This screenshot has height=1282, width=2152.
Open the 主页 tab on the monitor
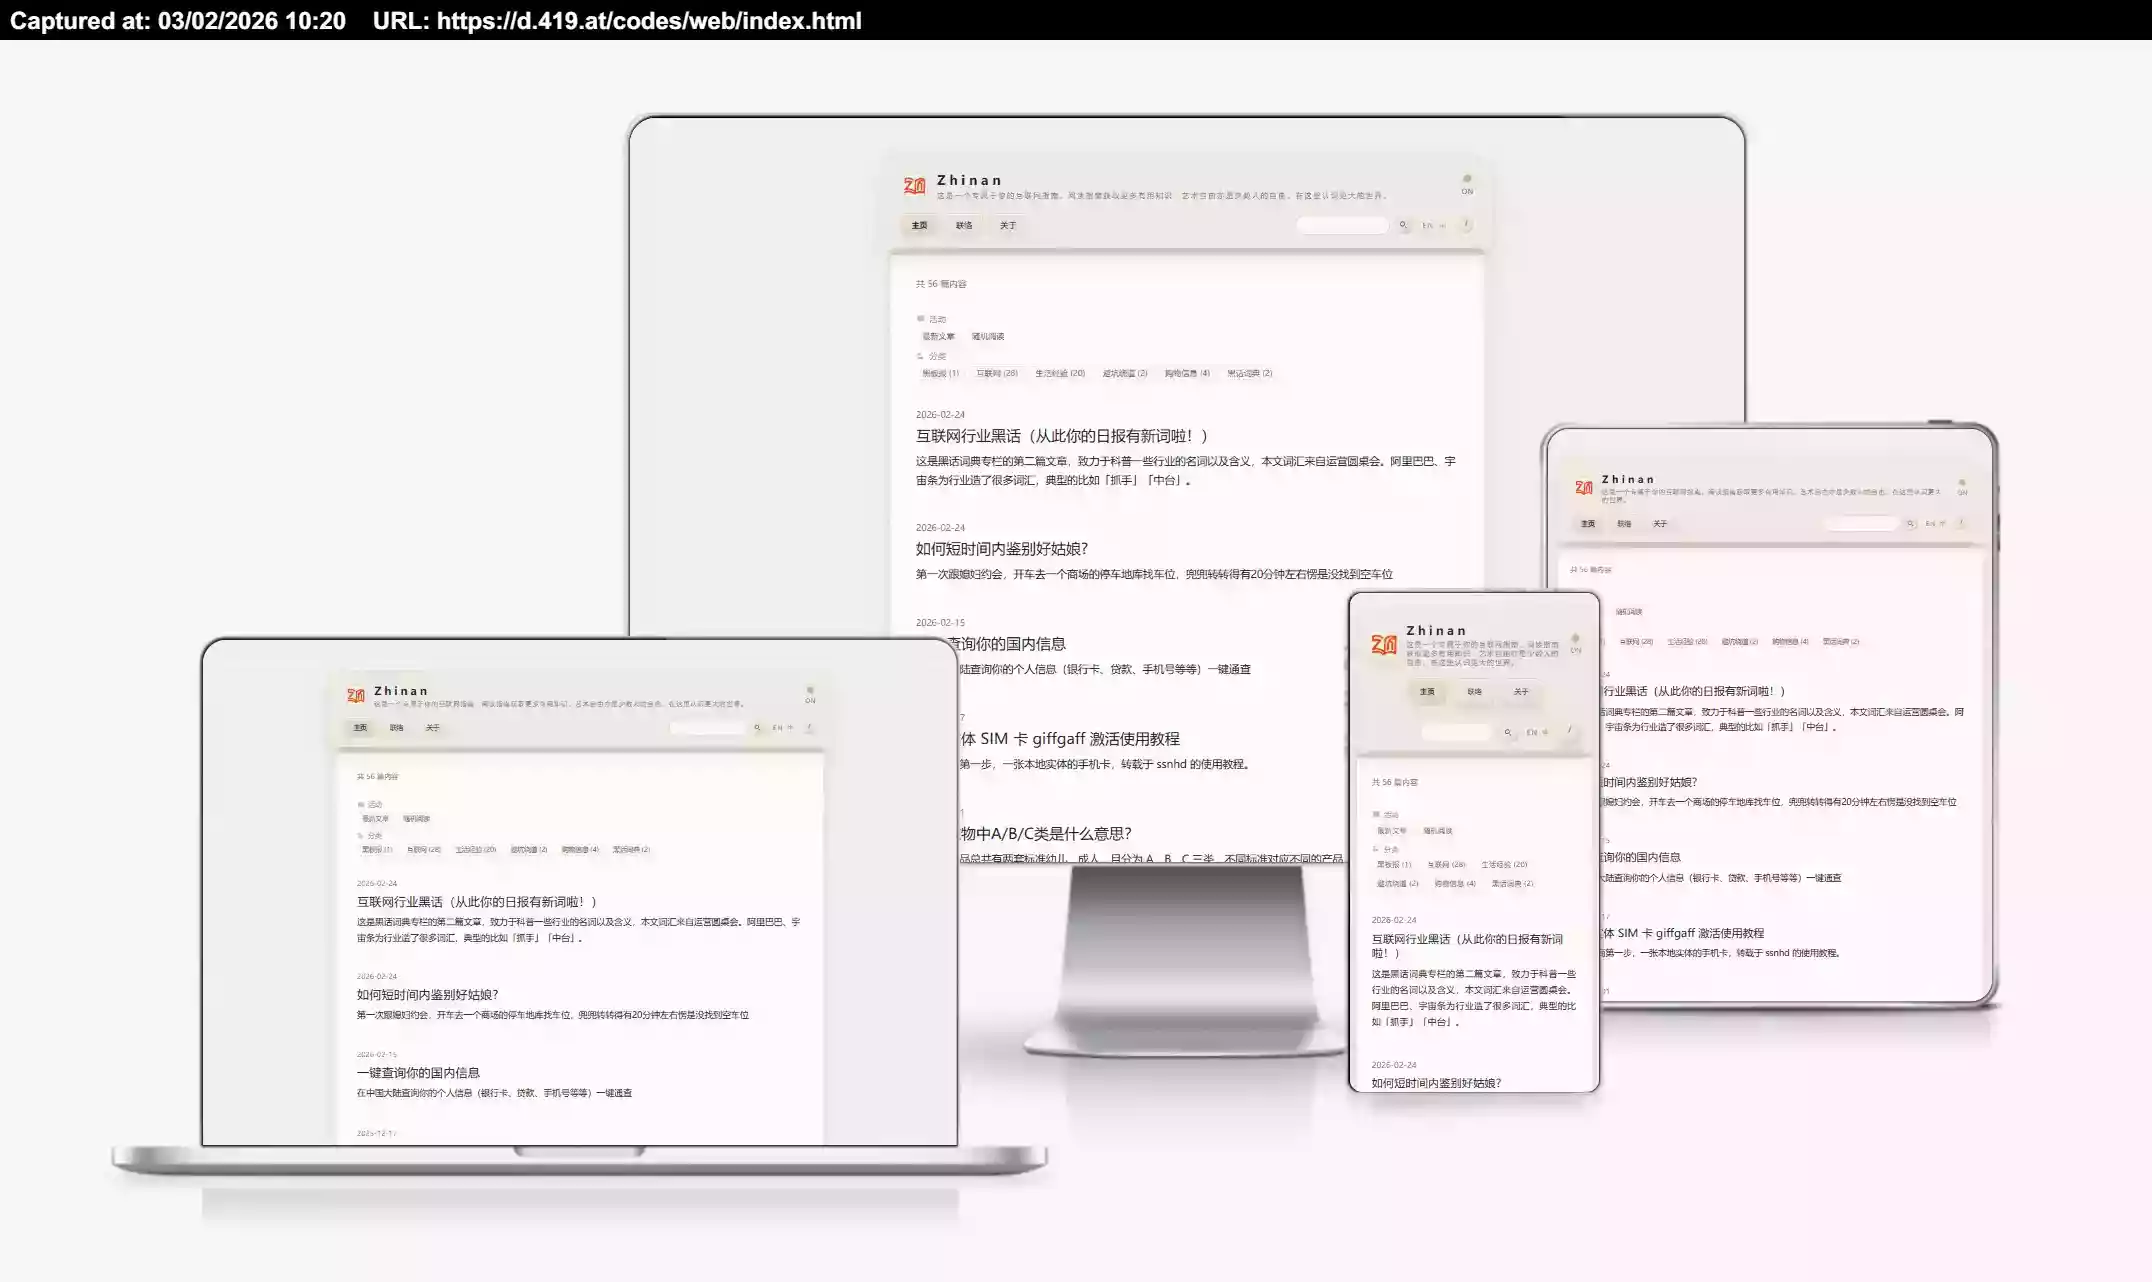tap(919, 225)
